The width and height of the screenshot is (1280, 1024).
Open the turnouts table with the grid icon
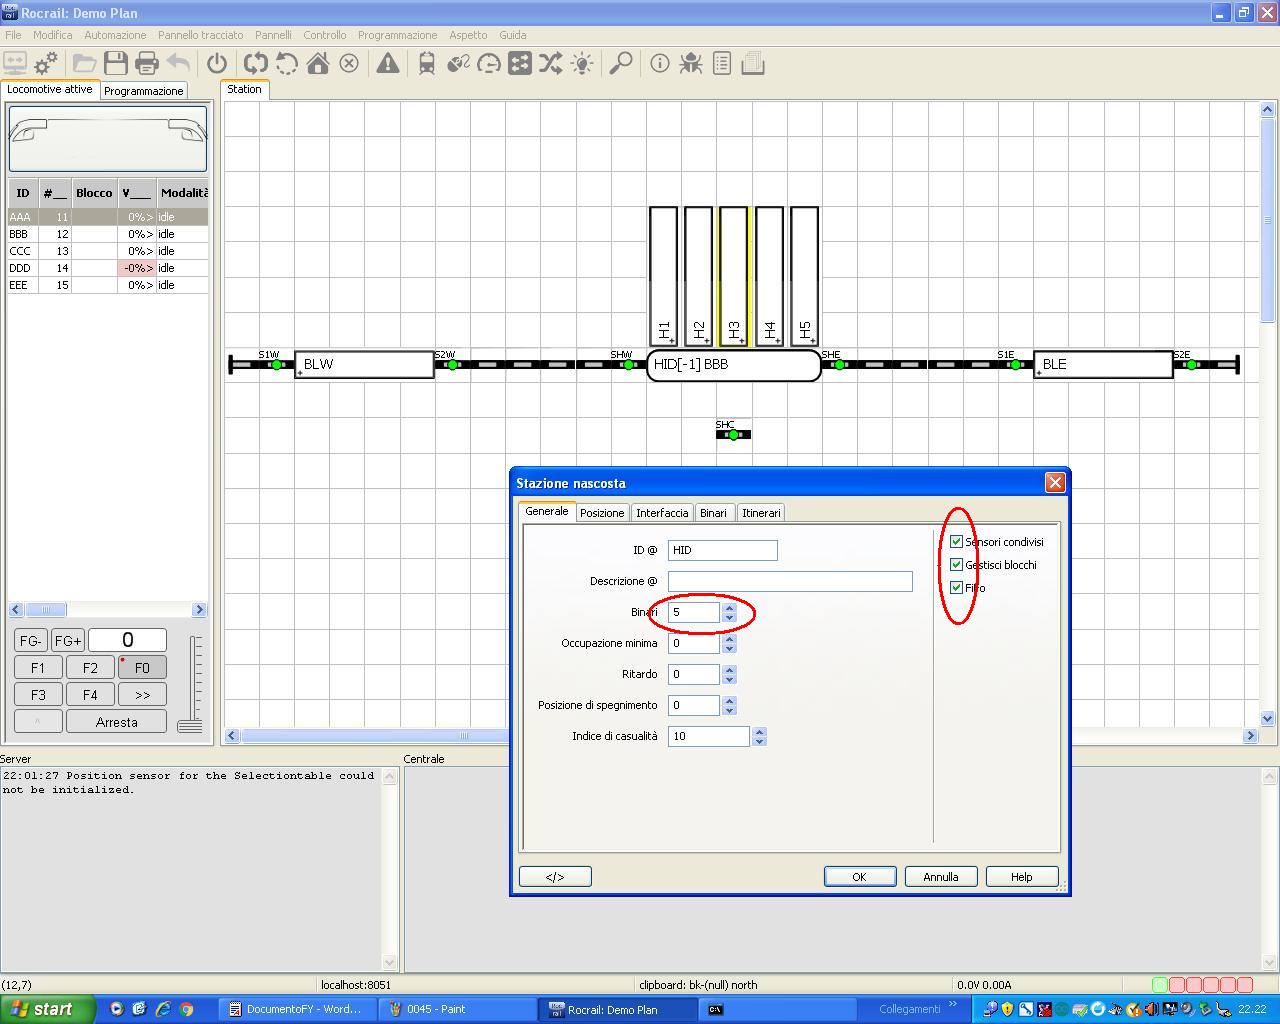coord(520,64)
